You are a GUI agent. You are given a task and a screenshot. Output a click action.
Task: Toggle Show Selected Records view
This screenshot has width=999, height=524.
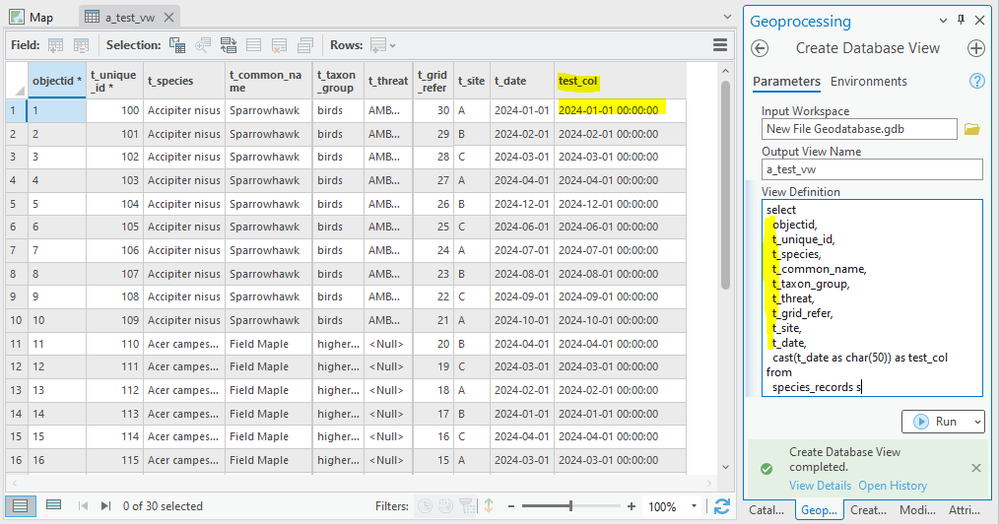53,506
